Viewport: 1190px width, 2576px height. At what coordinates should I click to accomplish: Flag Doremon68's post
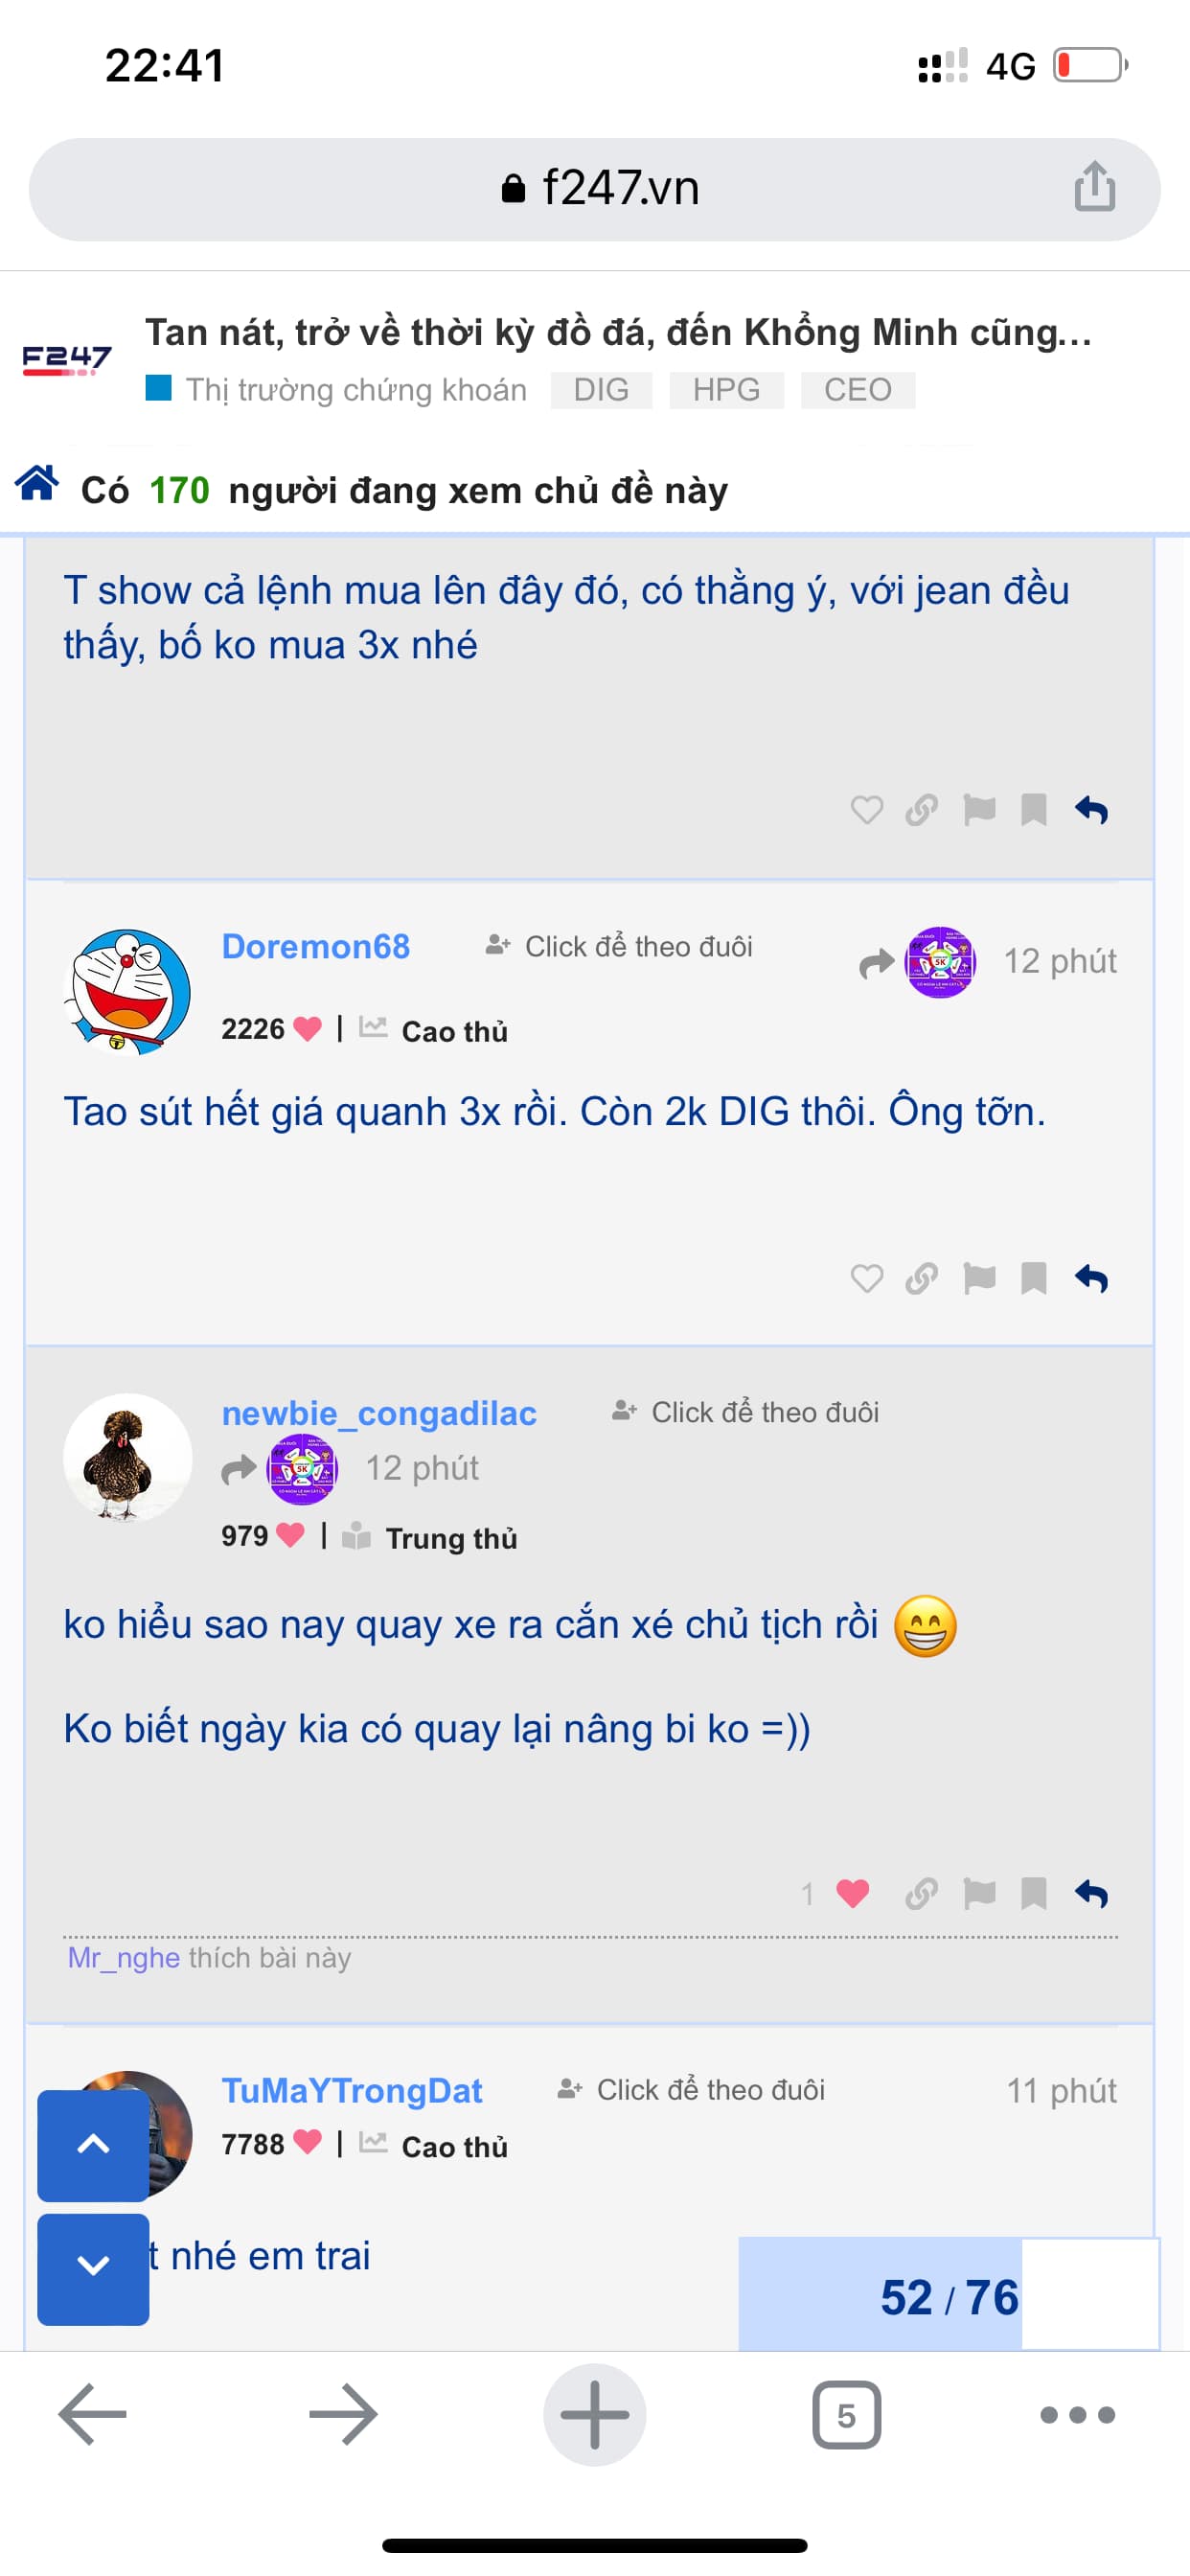(x=979, y=1278)
